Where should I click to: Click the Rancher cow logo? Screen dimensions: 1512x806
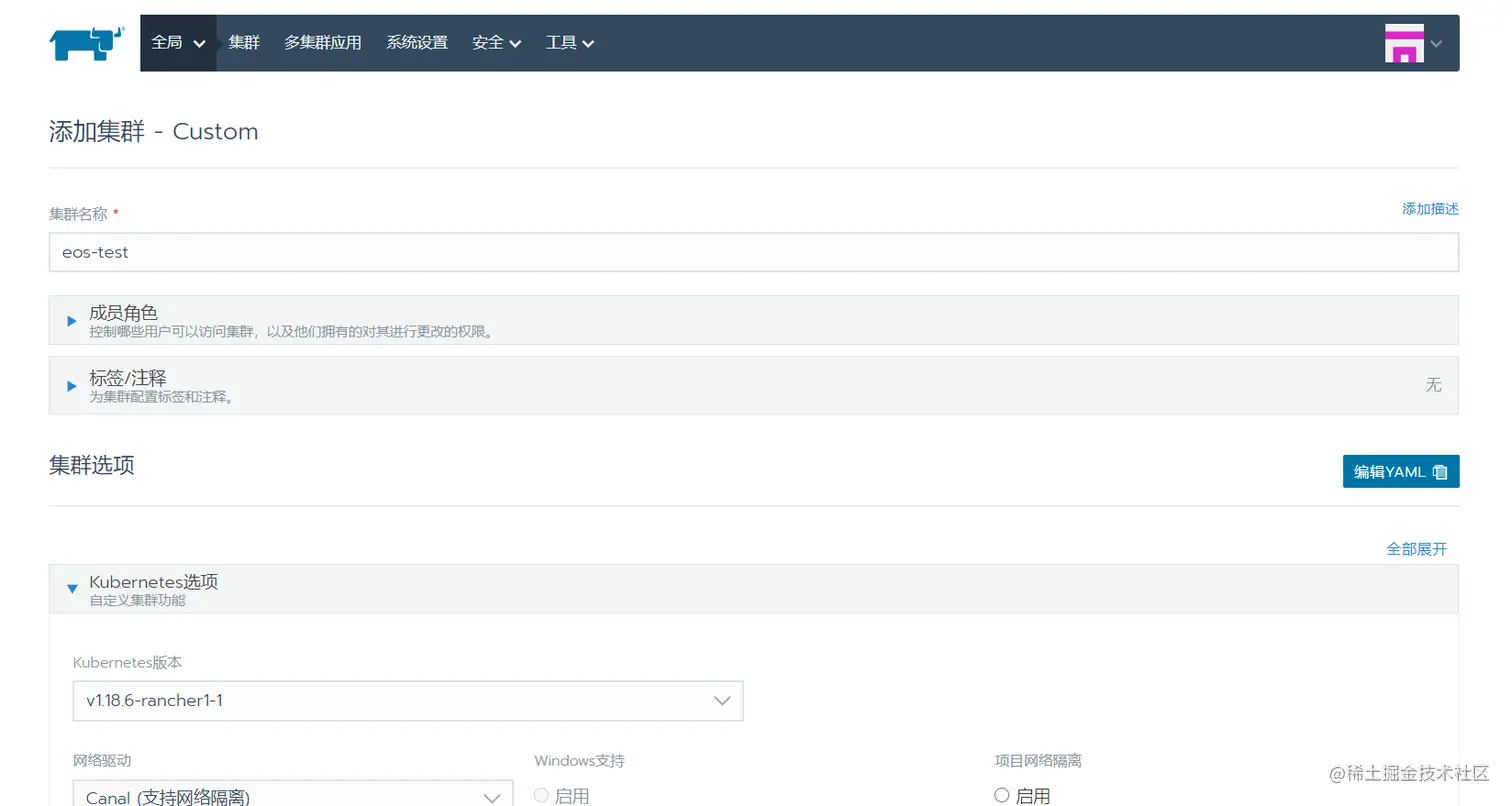point(87,43)
